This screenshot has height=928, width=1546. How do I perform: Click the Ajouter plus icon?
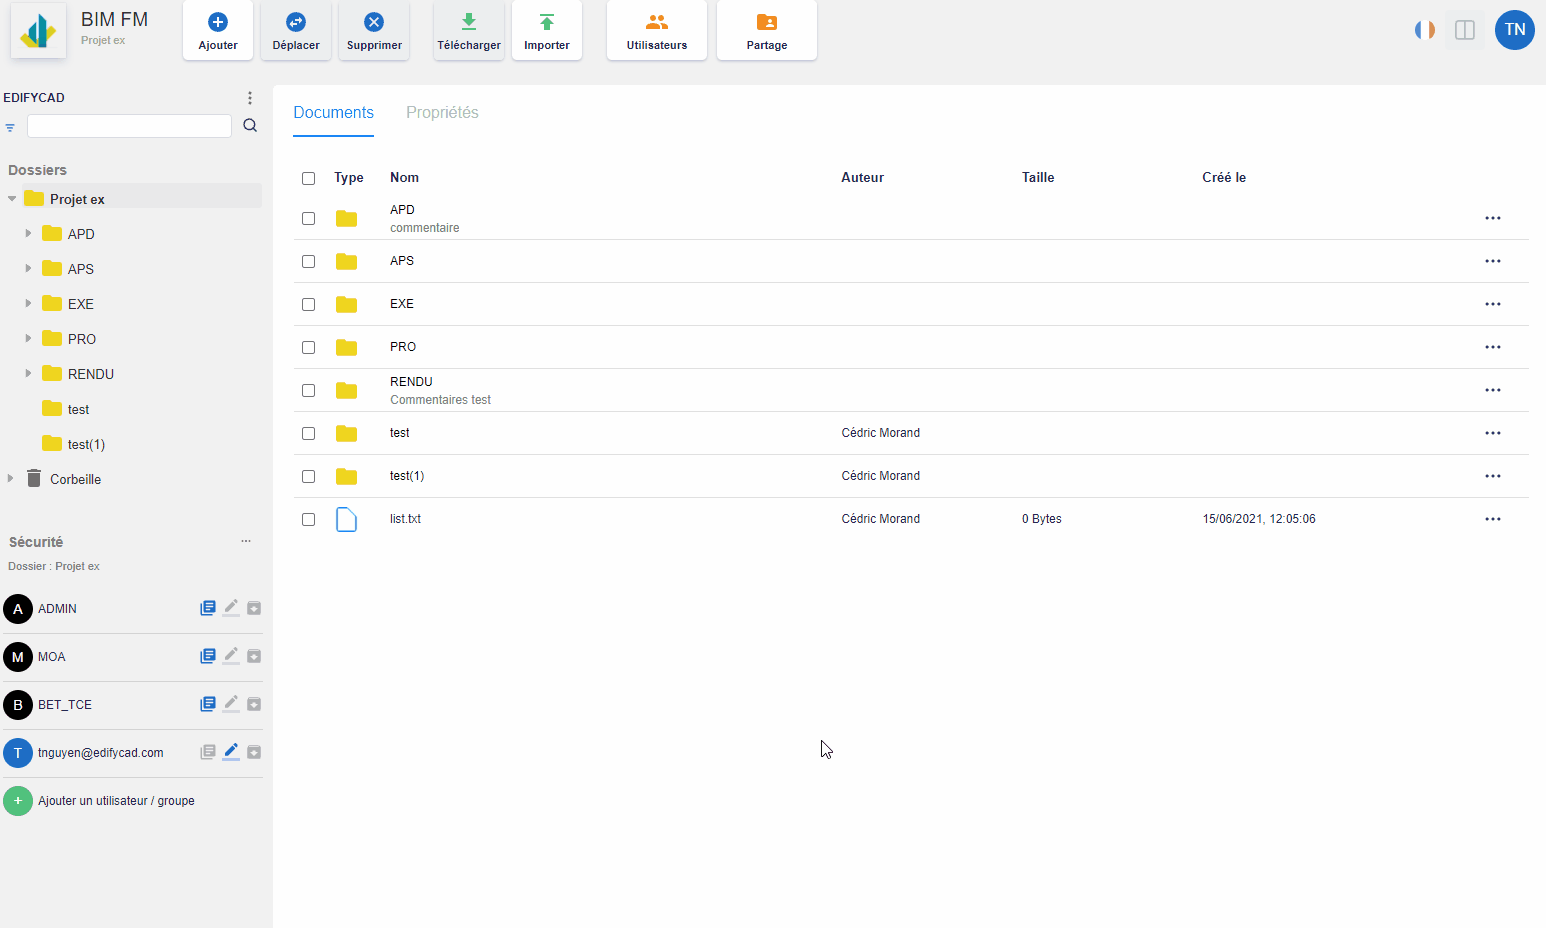(218, 23)
